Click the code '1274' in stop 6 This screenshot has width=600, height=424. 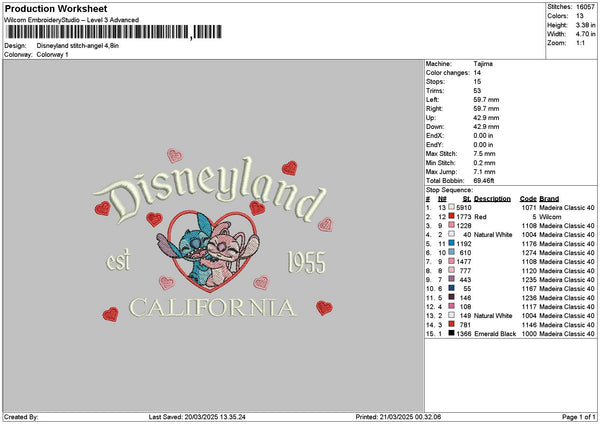click(529, 253)
